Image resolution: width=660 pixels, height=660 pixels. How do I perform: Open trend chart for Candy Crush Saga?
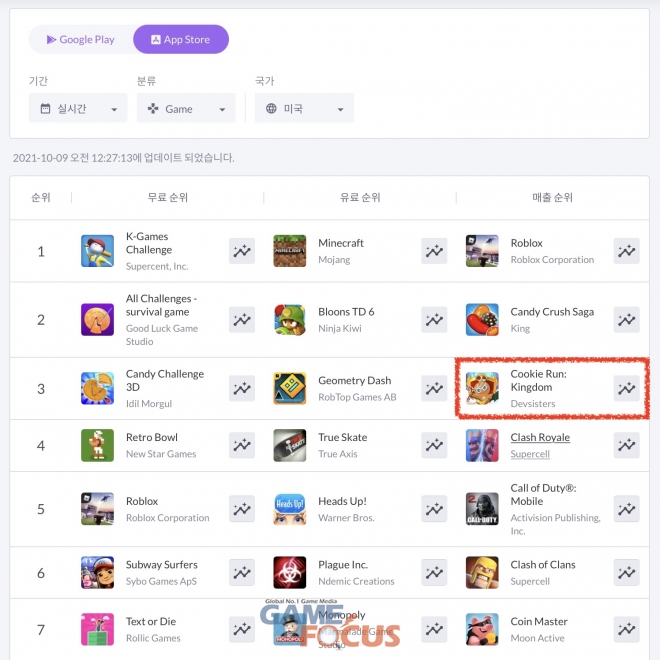[626, 320]
